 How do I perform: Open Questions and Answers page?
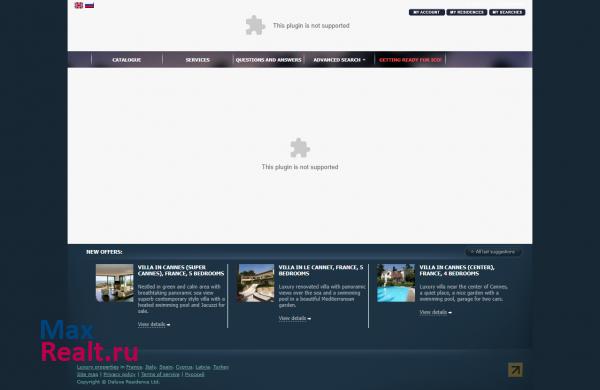(268, 60)
